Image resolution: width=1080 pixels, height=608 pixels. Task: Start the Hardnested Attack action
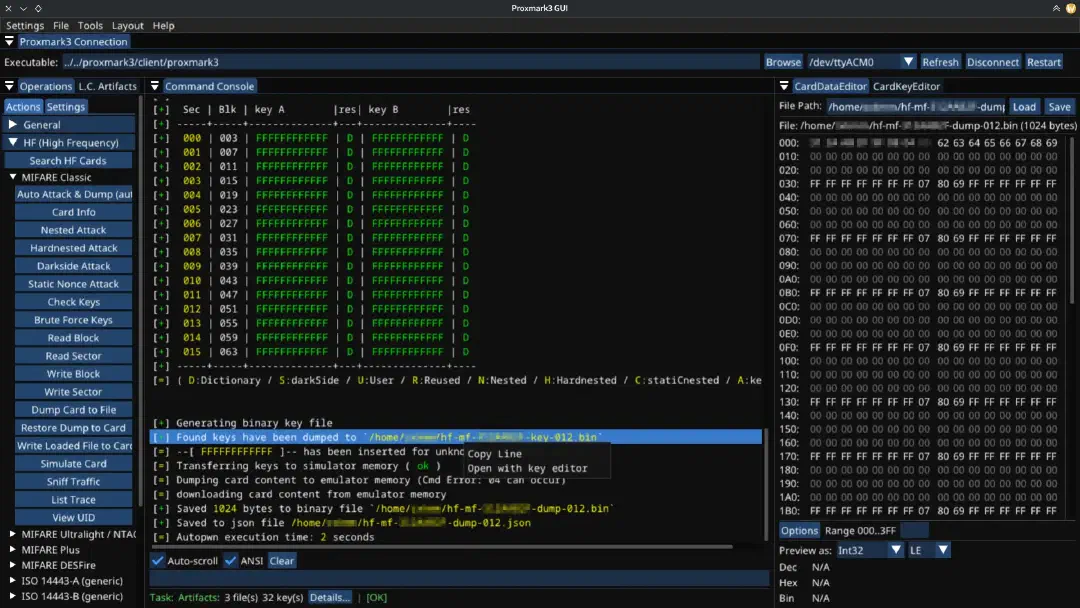[74, 248]
